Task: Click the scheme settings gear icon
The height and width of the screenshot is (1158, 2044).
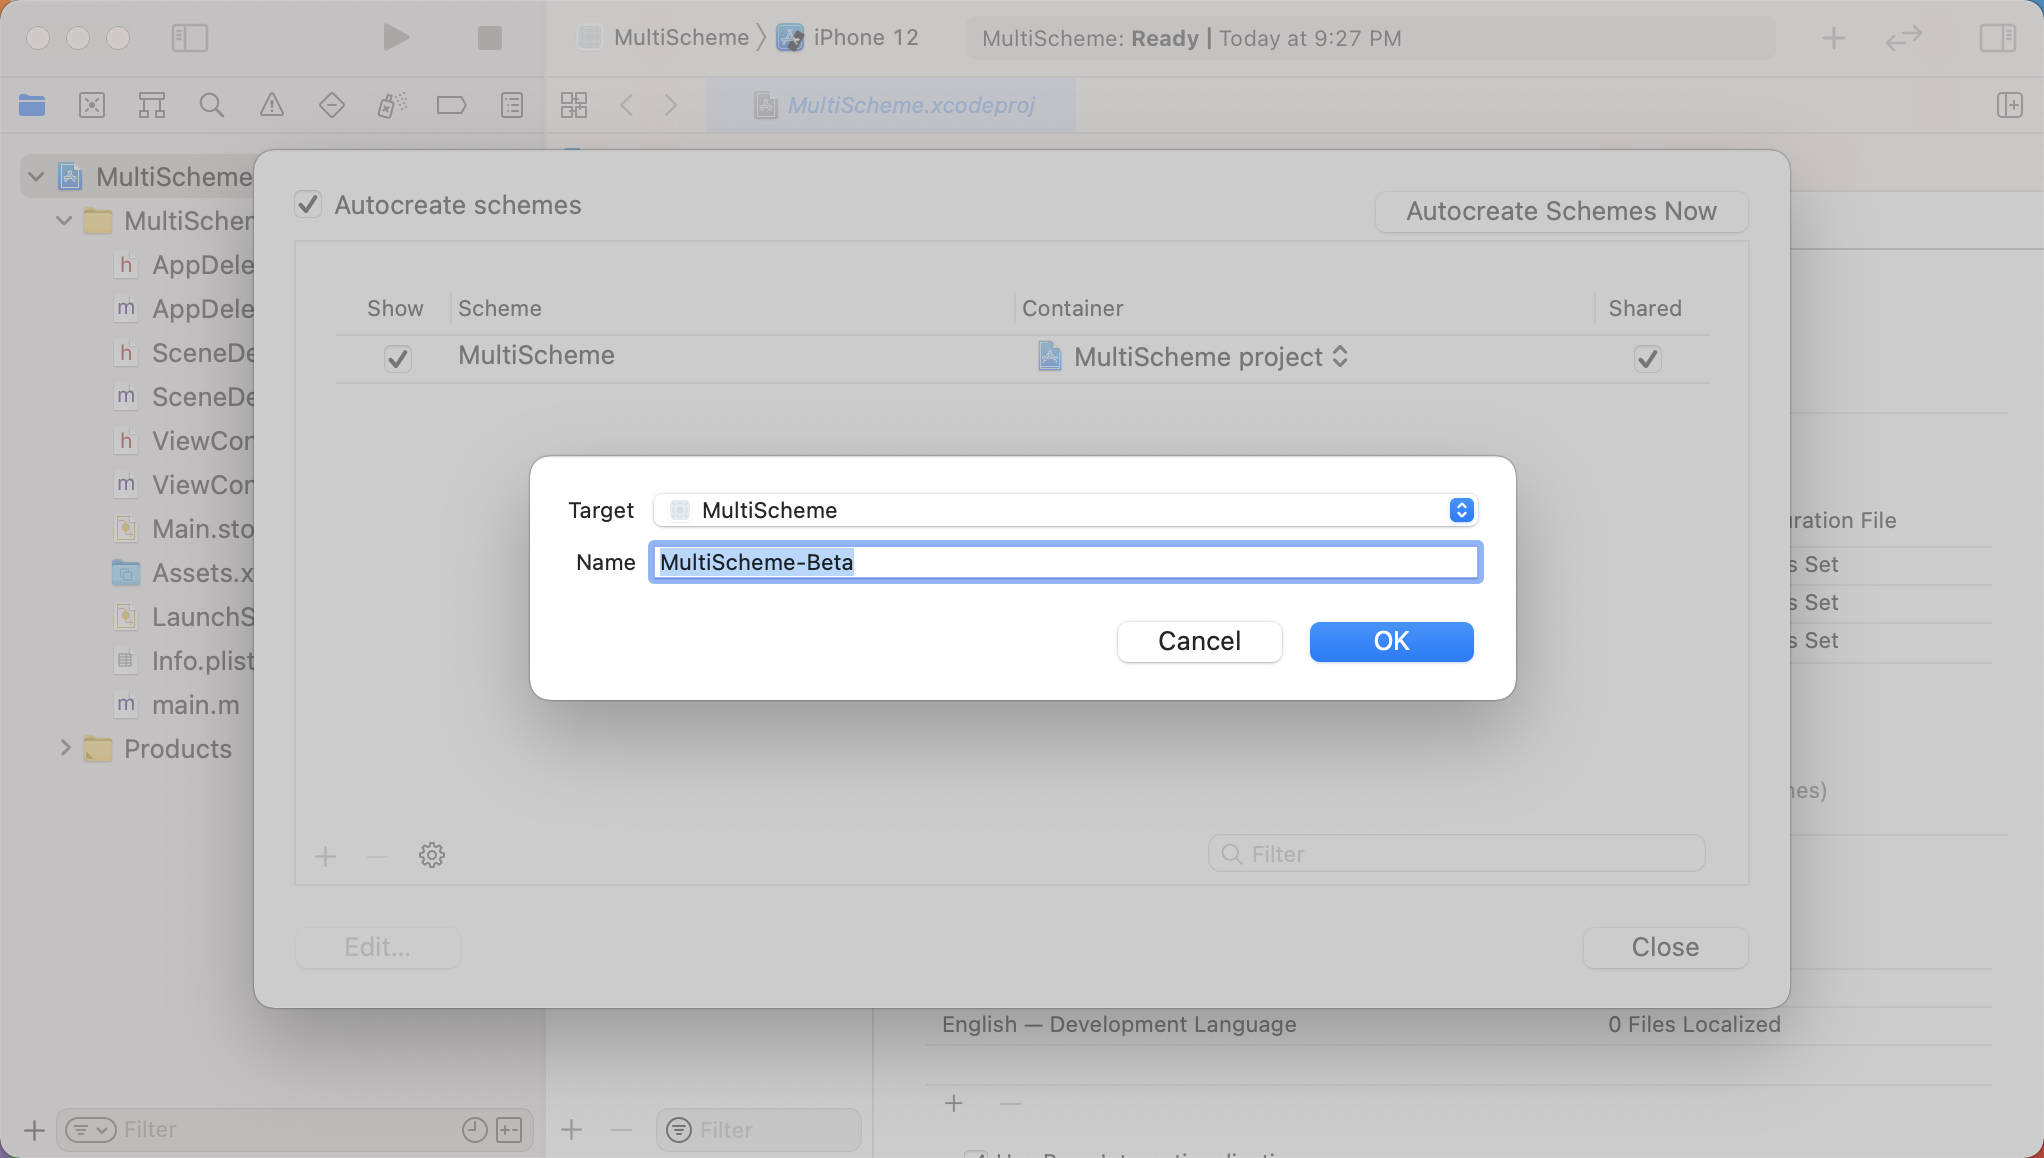Action: coord(431,856)
